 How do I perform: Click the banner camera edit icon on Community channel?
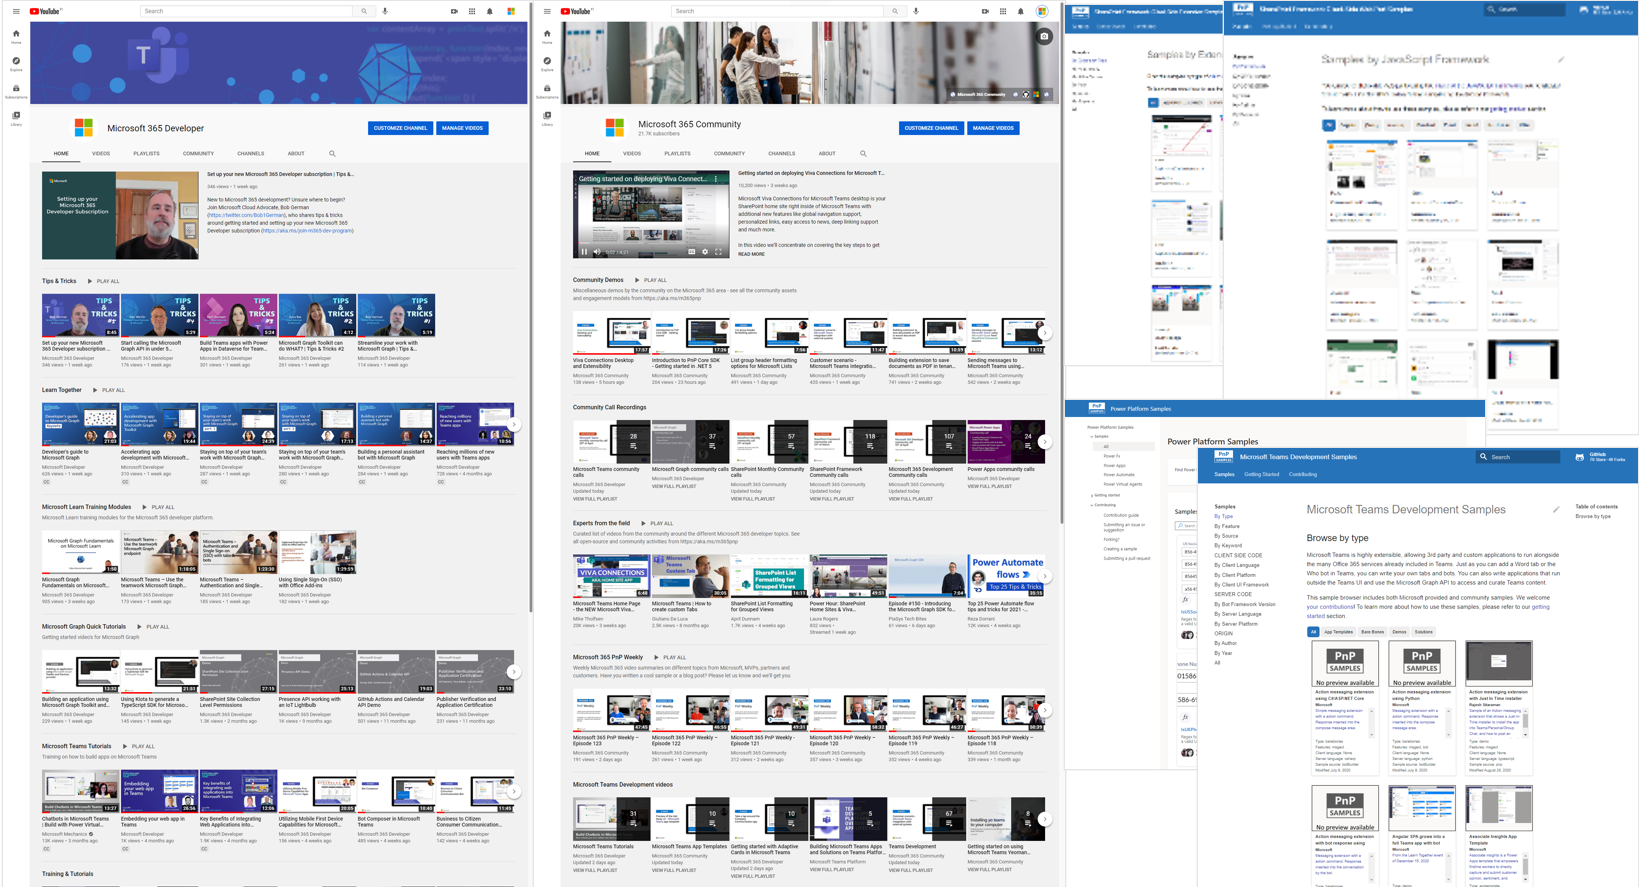pyautogui.click(x=1044, y=36)
